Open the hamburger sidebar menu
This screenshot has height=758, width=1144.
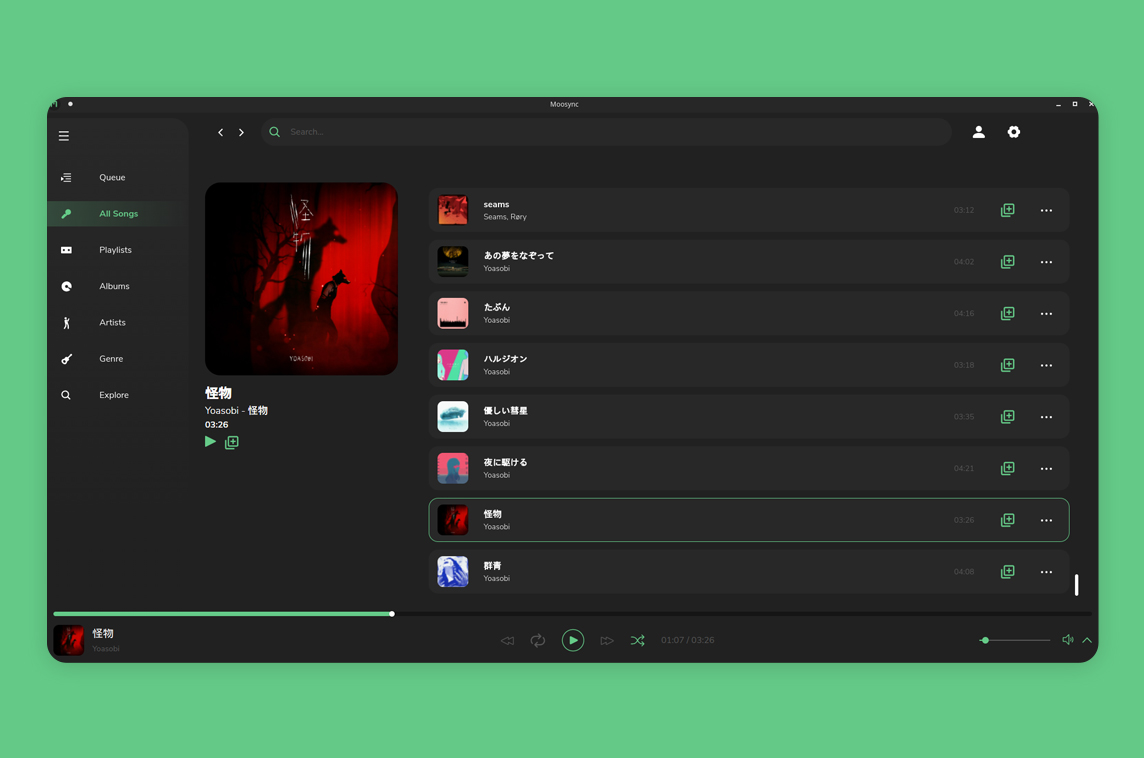tap(64, 136)
